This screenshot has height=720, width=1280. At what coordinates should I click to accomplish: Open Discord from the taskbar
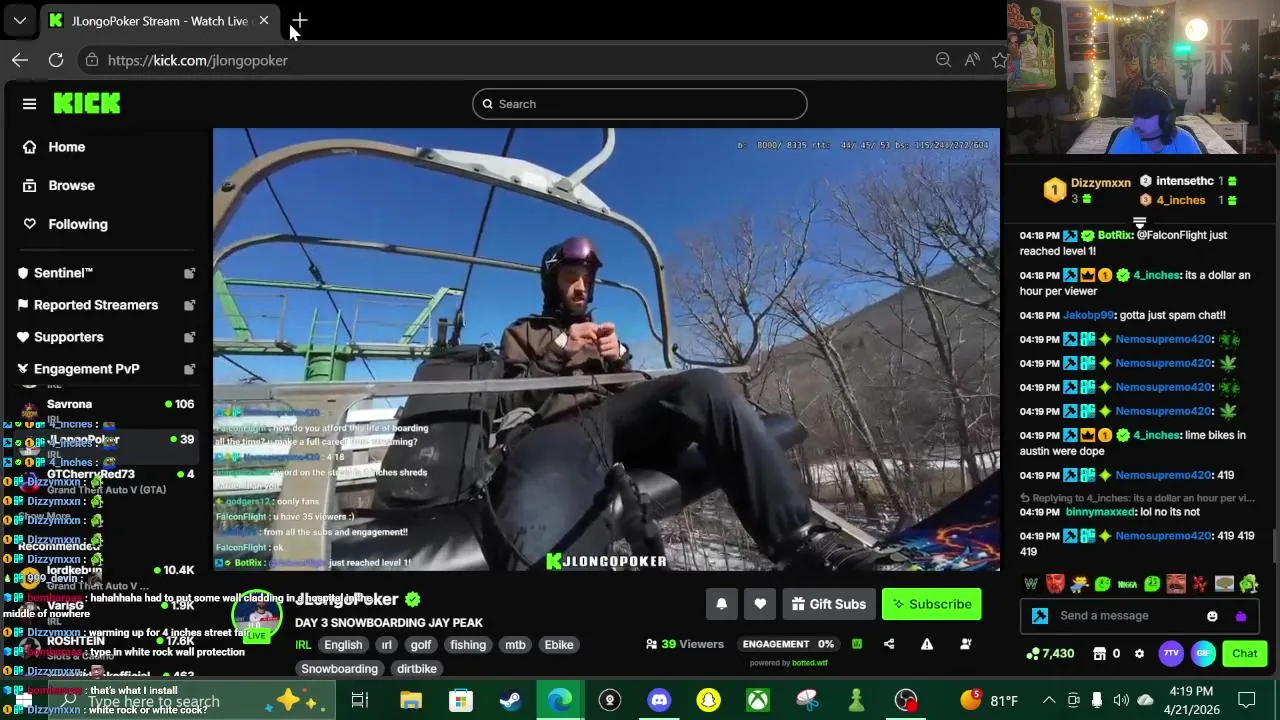[659, 700]
